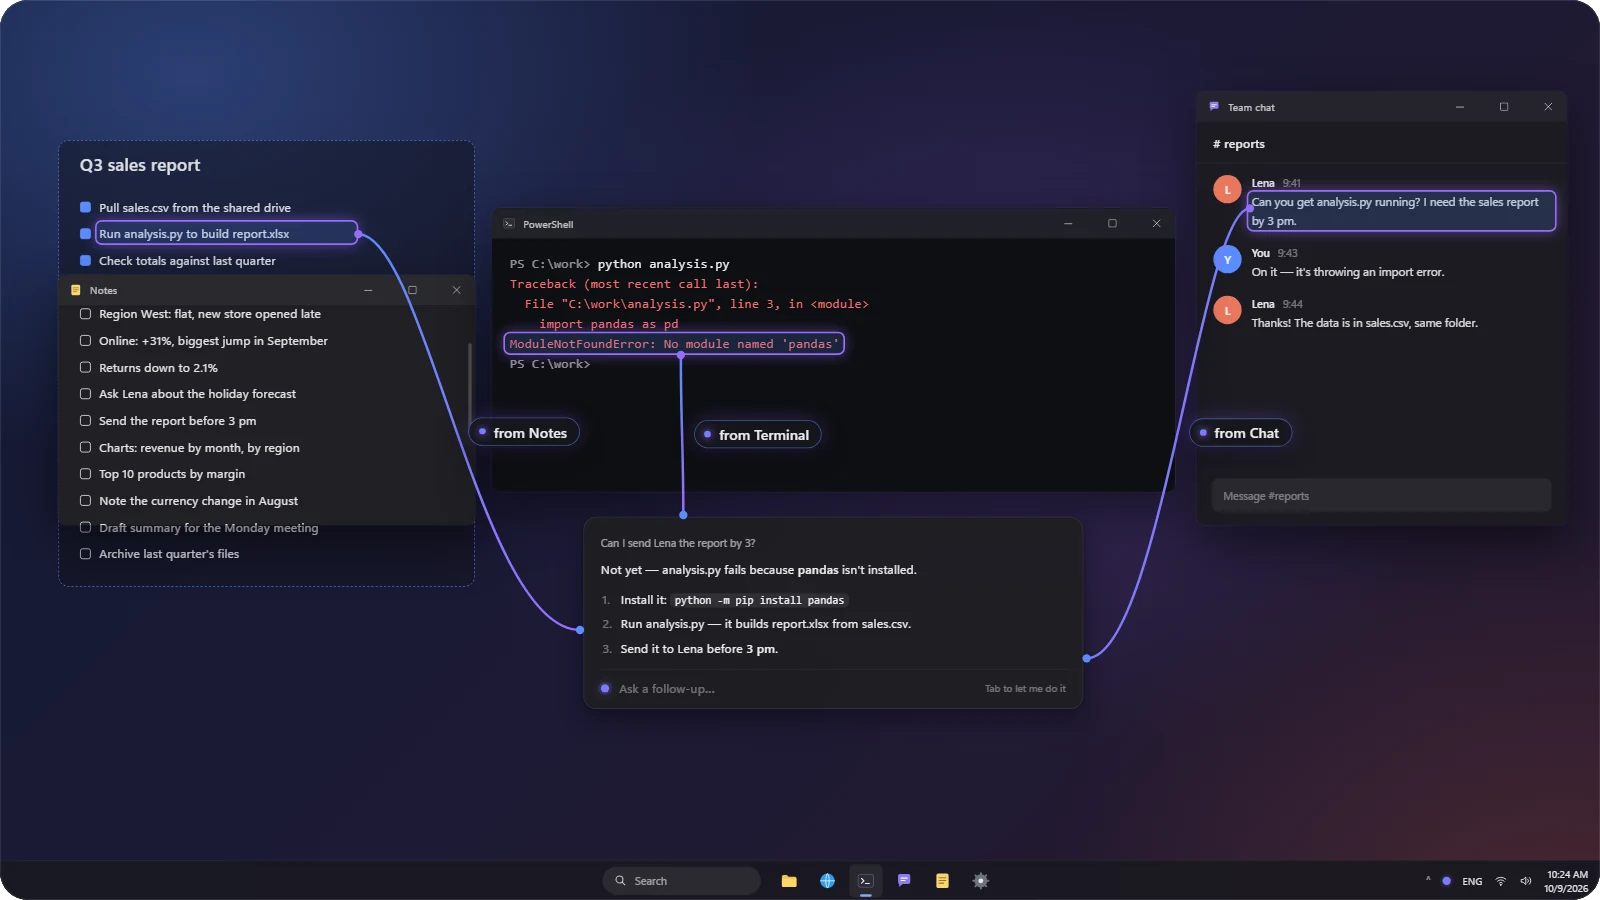Open the ENG language indicator
This screenshot has height=900, width=1600.
(1472, 881)
